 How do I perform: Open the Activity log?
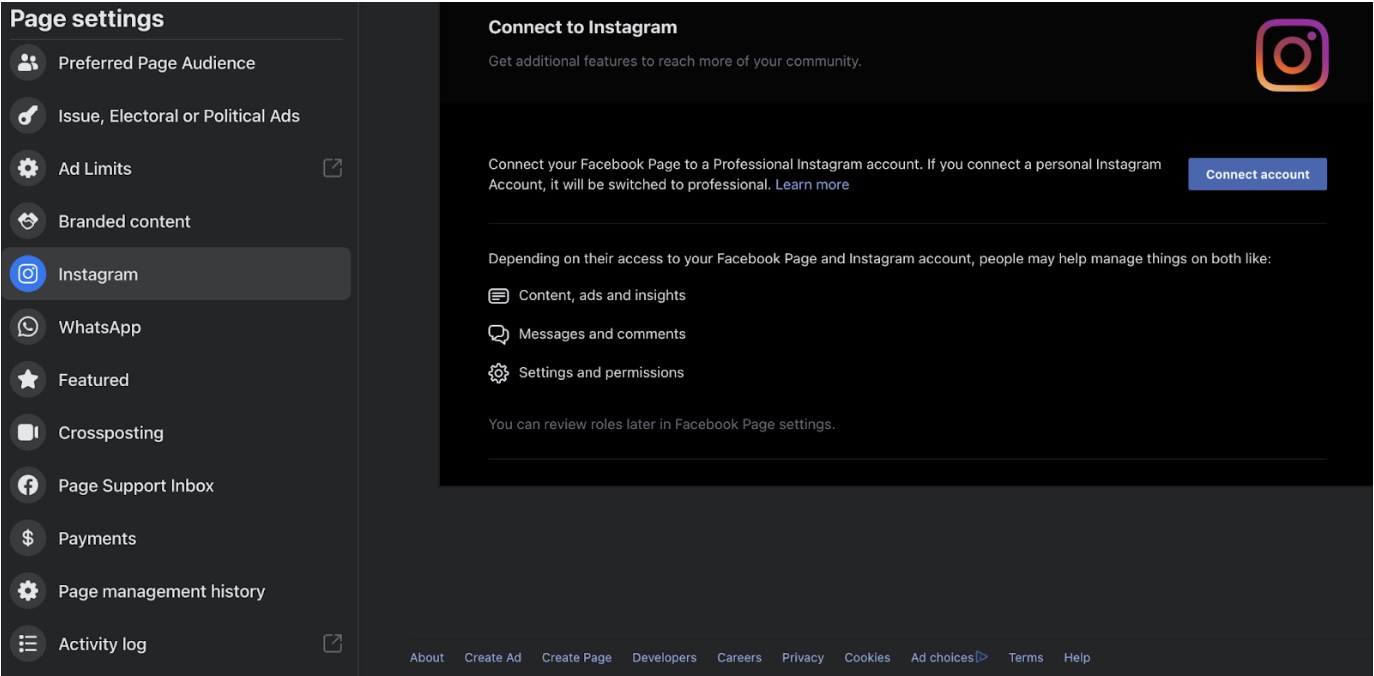click(x=176, y=644)
